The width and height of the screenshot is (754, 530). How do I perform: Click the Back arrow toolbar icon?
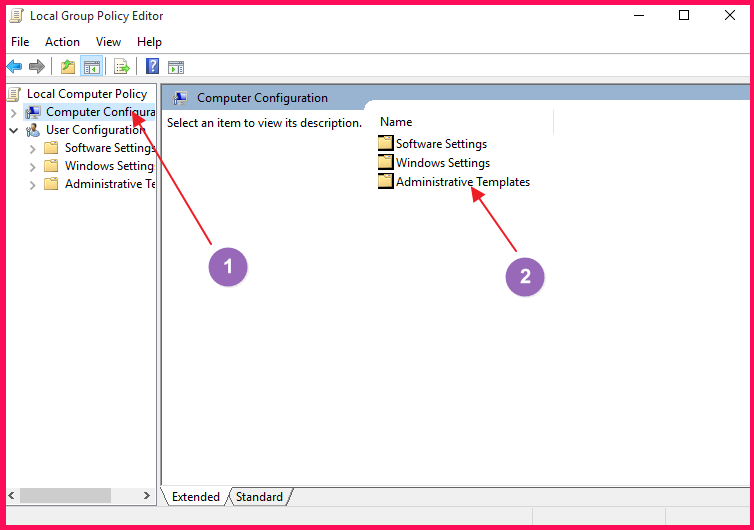[14, 67]
